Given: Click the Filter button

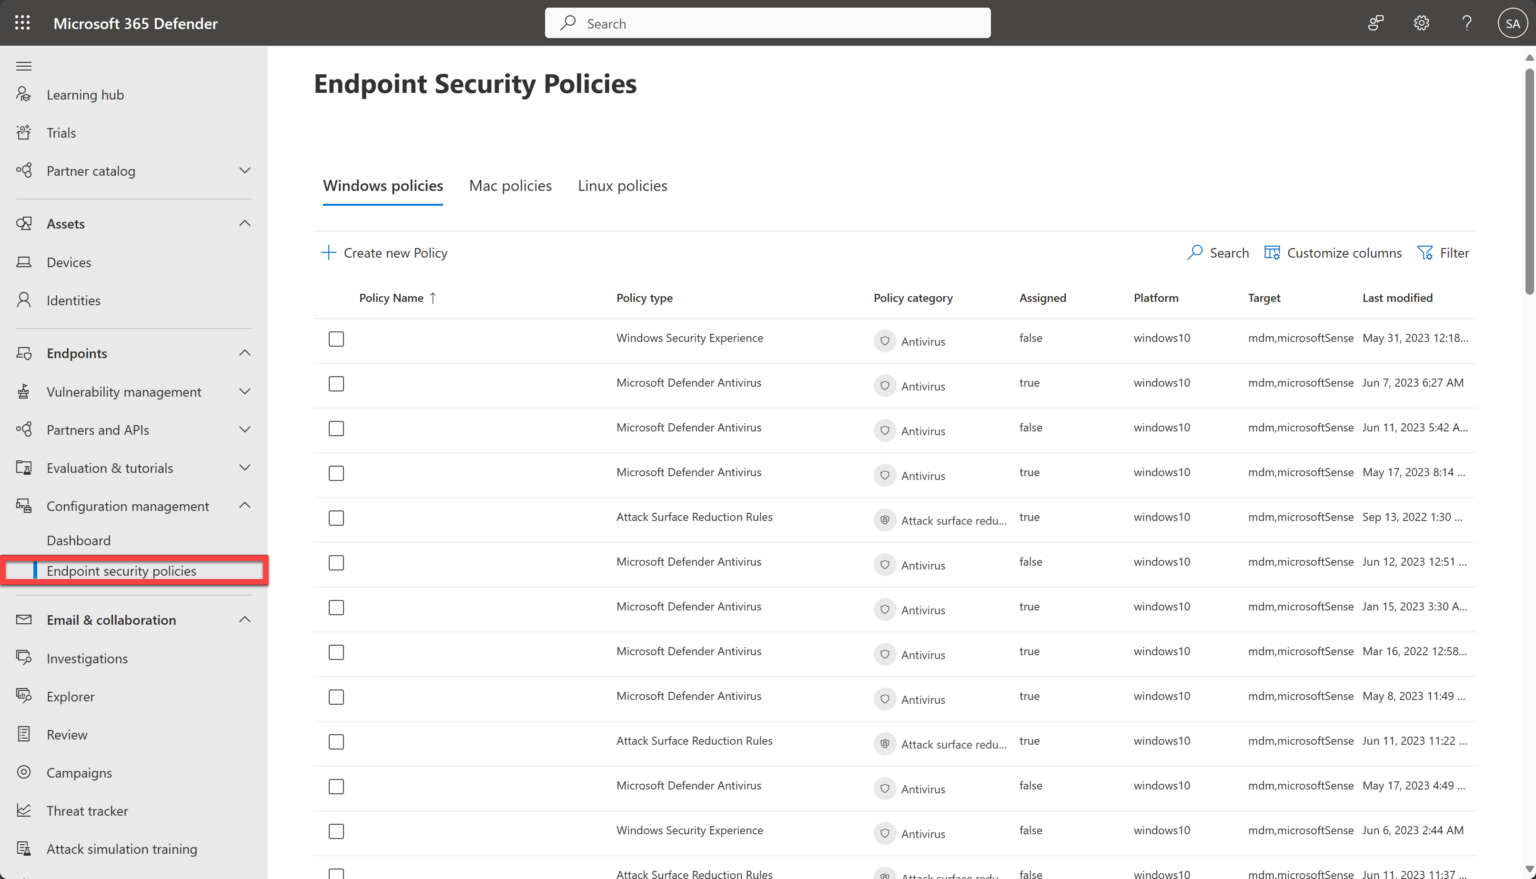Looking at the screenshot, I should click(1443, 253).
